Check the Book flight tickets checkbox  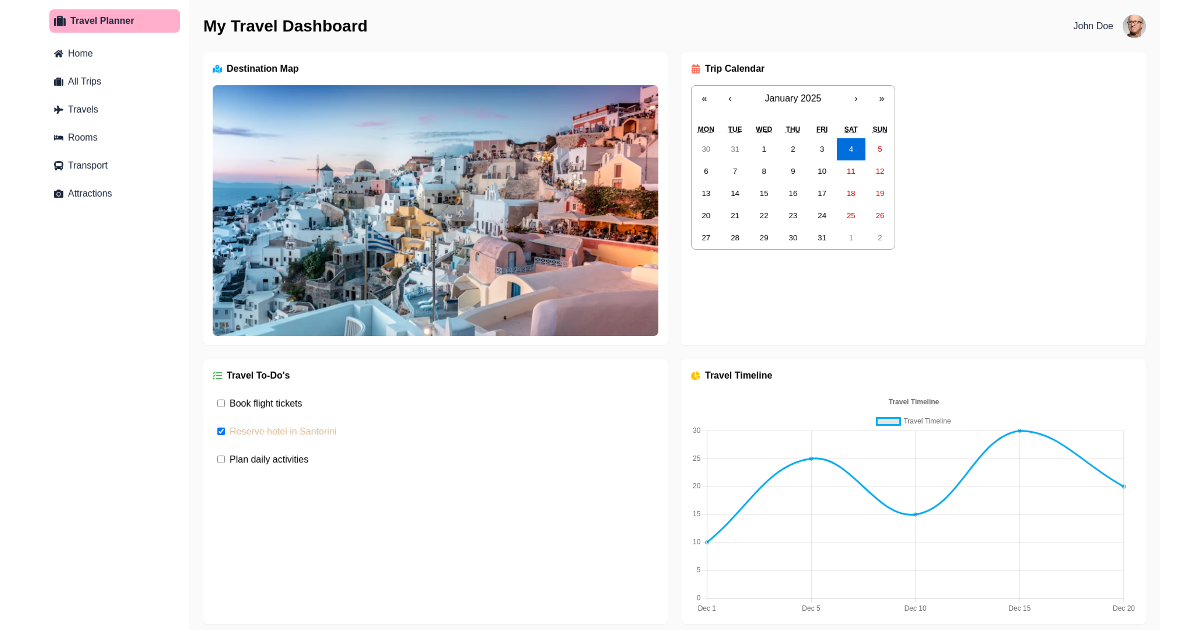coord(221,403)
